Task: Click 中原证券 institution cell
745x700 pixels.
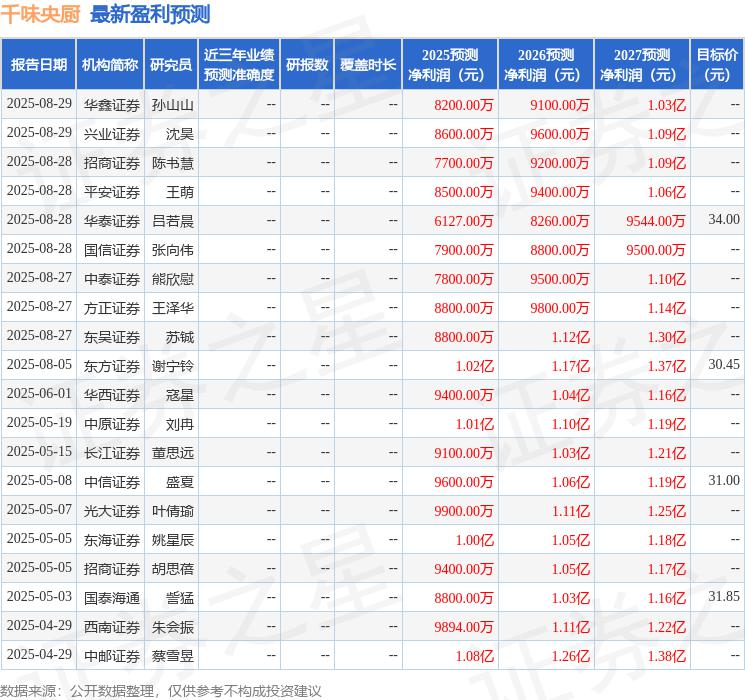Action: coord(112,424)
